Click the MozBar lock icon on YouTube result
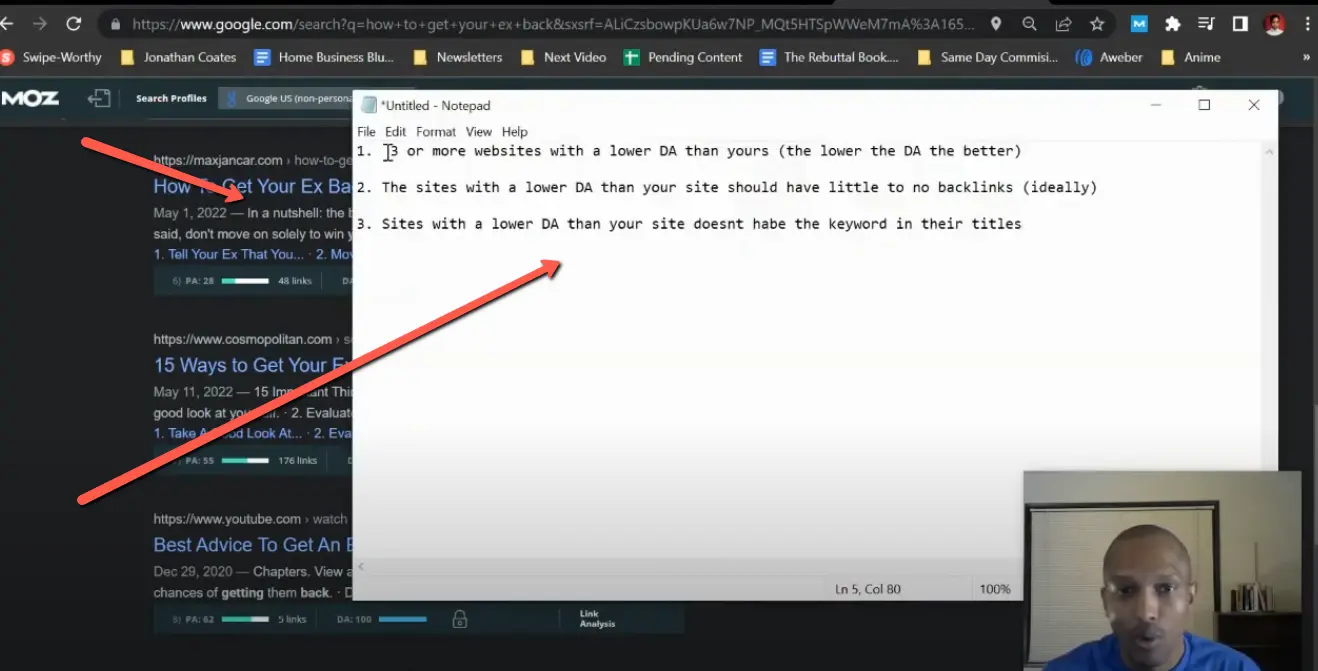 pos(459,619)
